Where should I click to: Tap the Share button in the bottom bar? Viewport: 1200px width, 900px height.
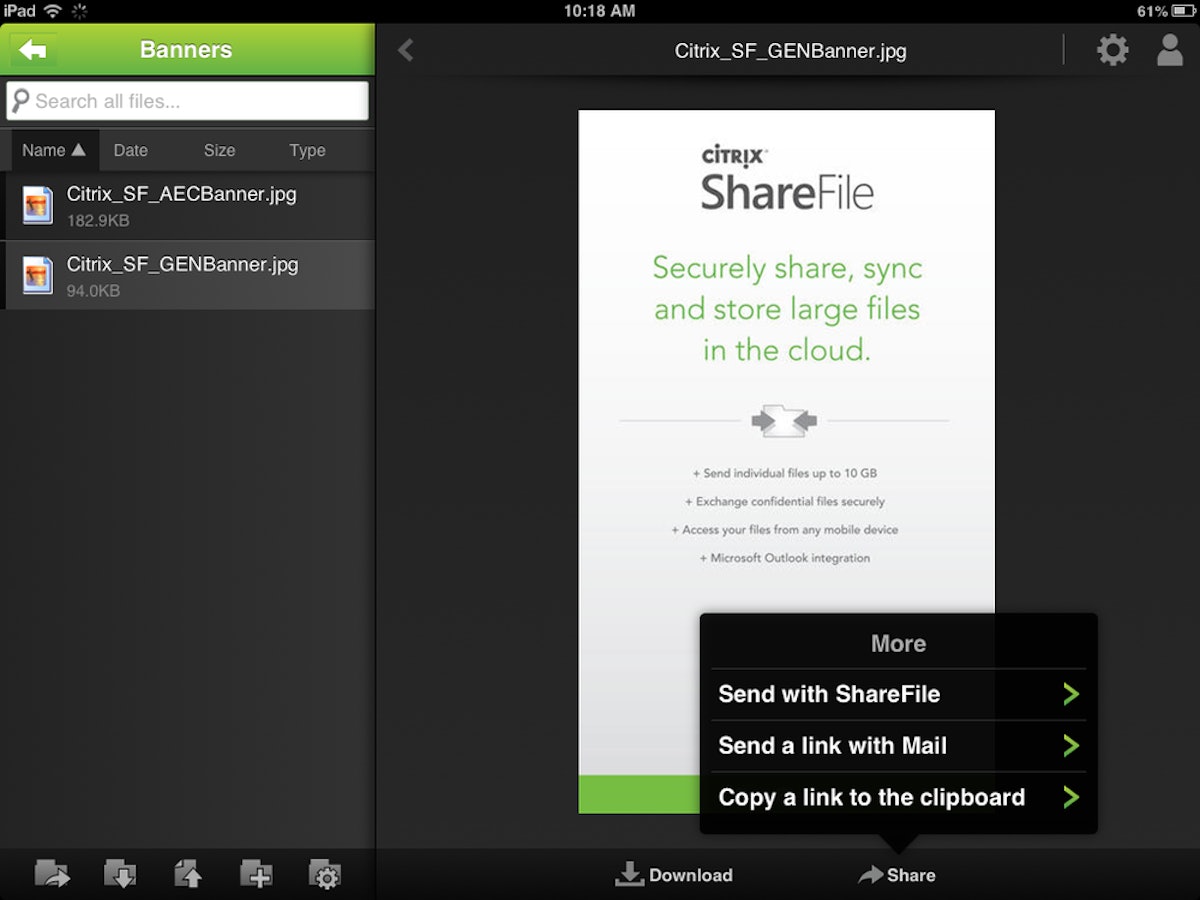(896, 875)
